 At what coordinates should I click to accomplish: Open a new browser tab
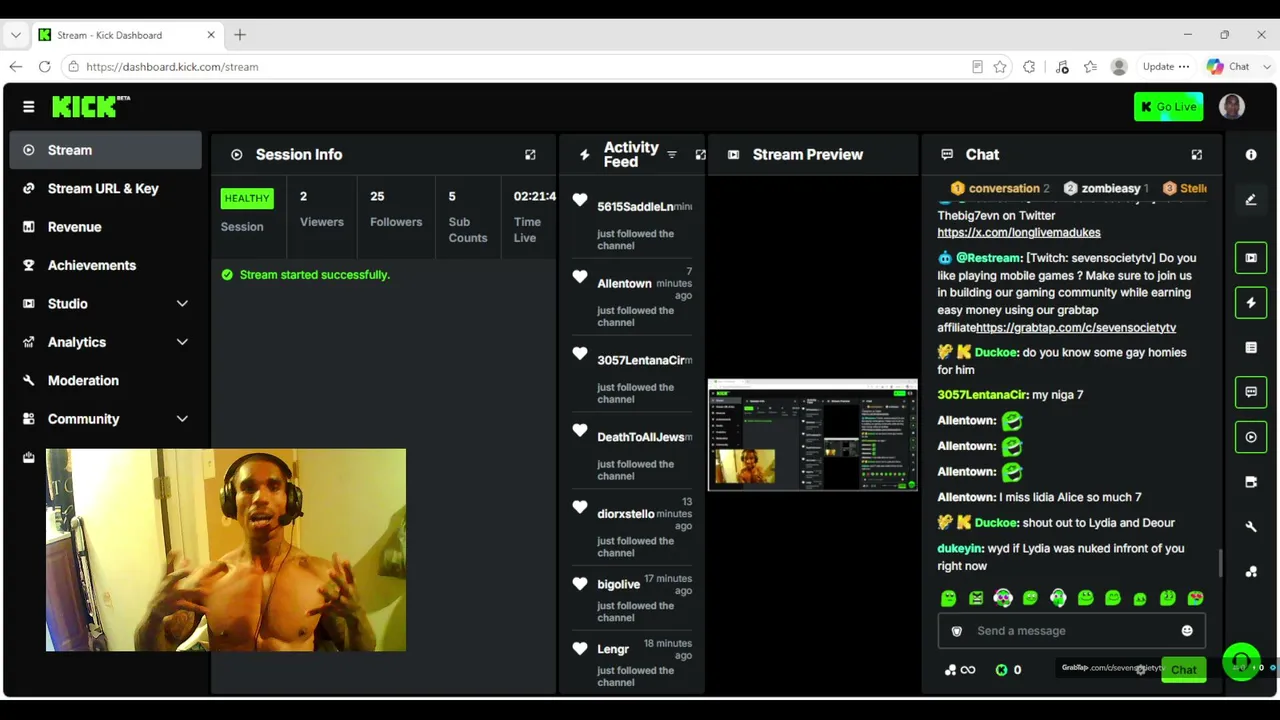(240, 35)
